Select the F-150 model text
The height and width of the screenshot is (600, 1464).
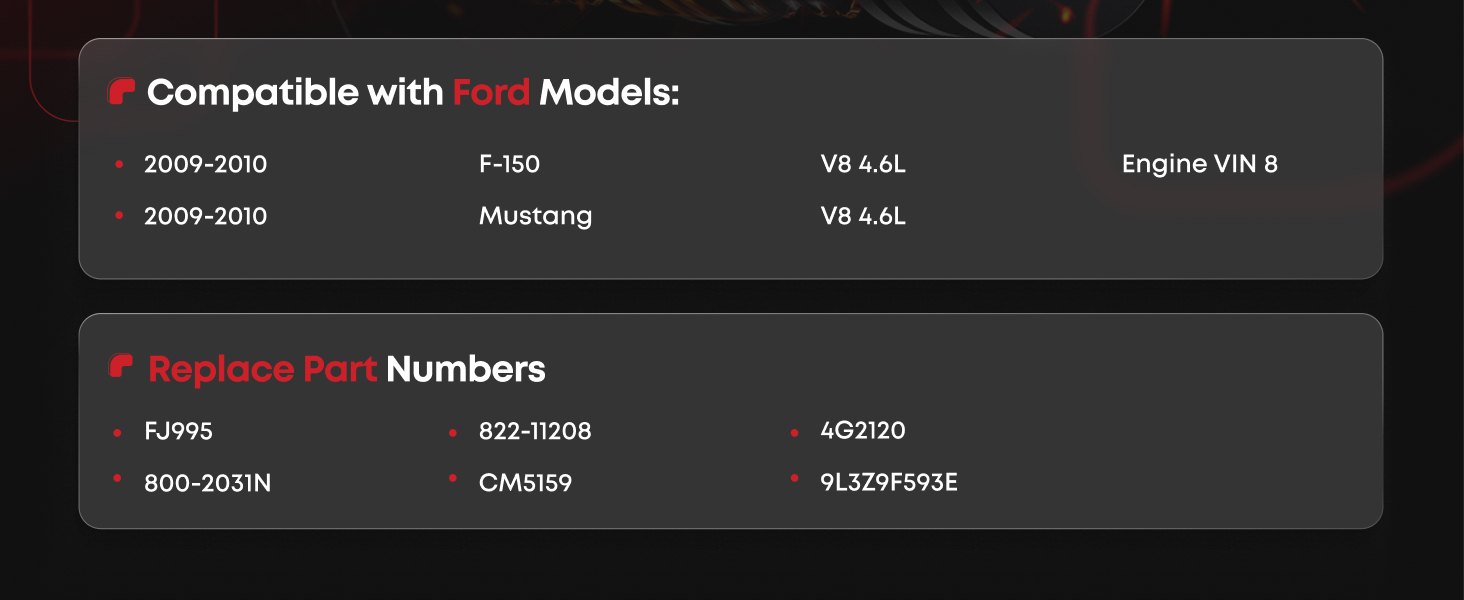pyautogui.click(x=509, y=164)
